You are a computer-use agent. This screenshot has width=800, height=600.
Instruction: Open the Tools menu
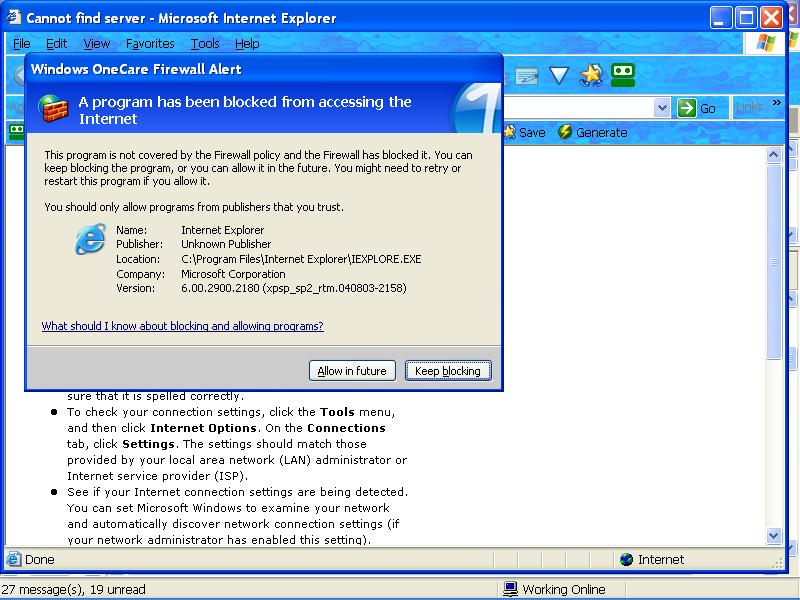[x=205, y=44]
